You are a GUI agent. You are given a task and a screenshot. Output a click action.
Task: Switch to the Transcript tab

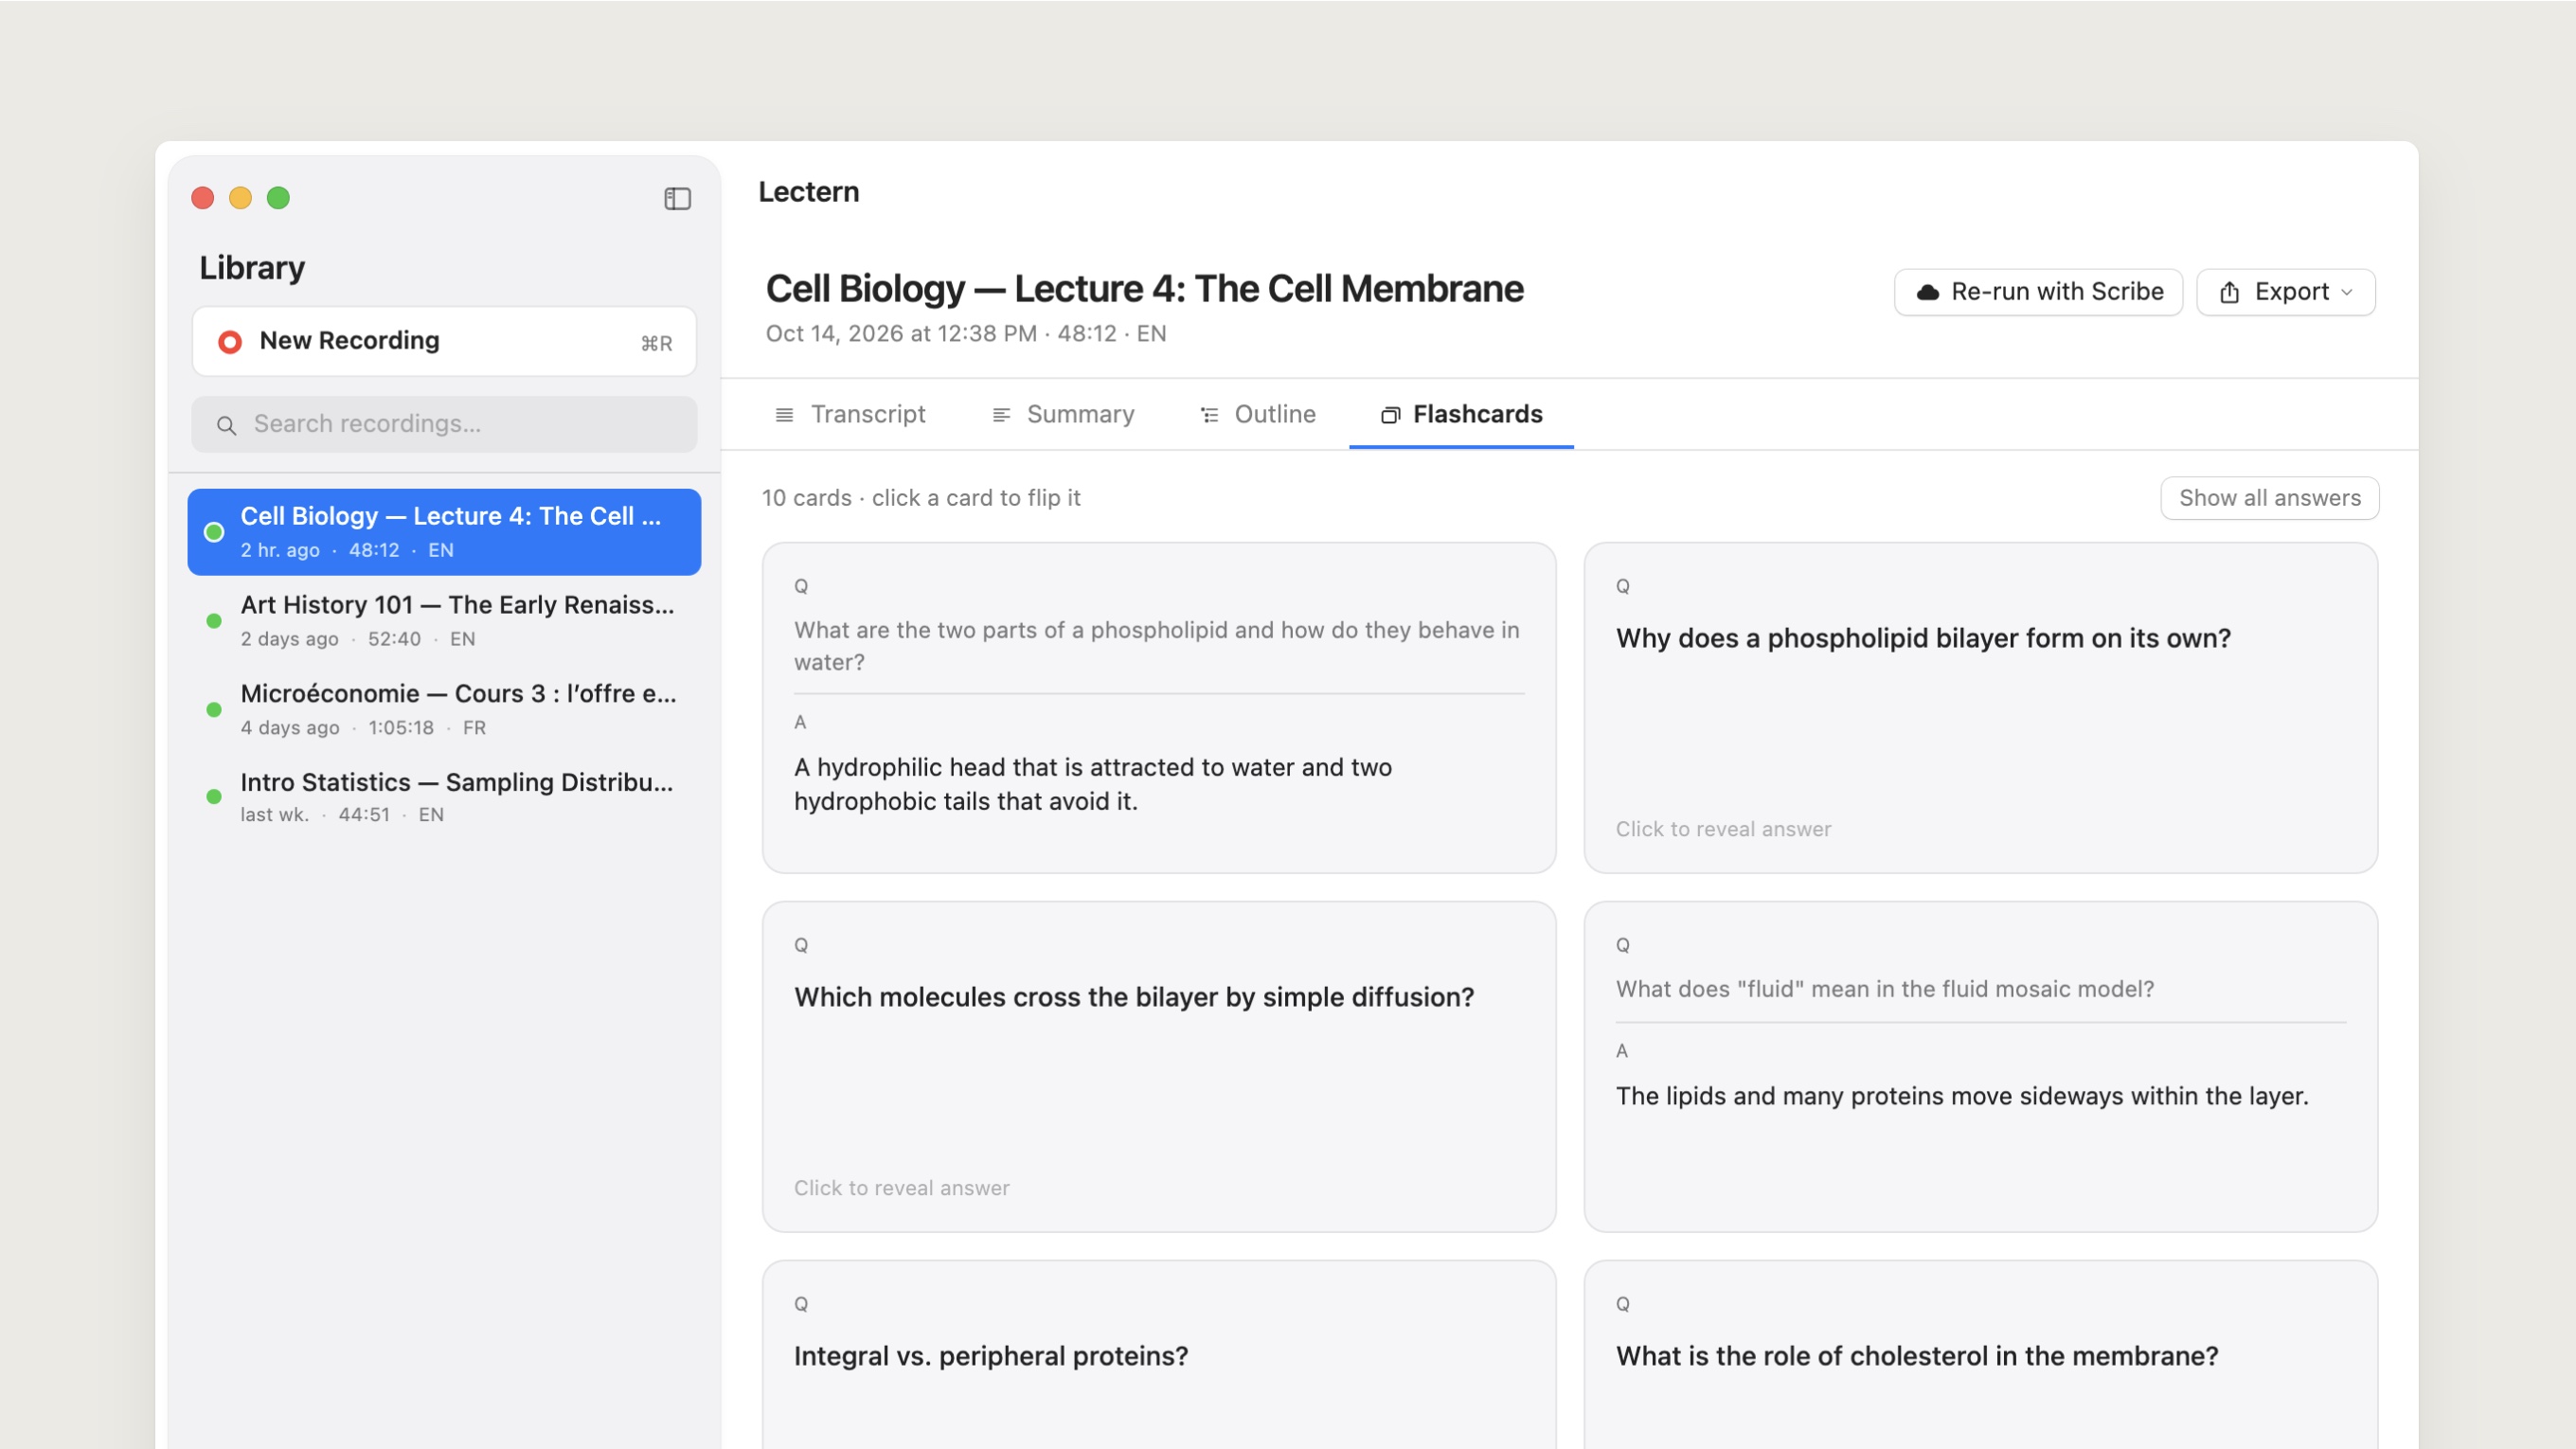tap(850, 414)
